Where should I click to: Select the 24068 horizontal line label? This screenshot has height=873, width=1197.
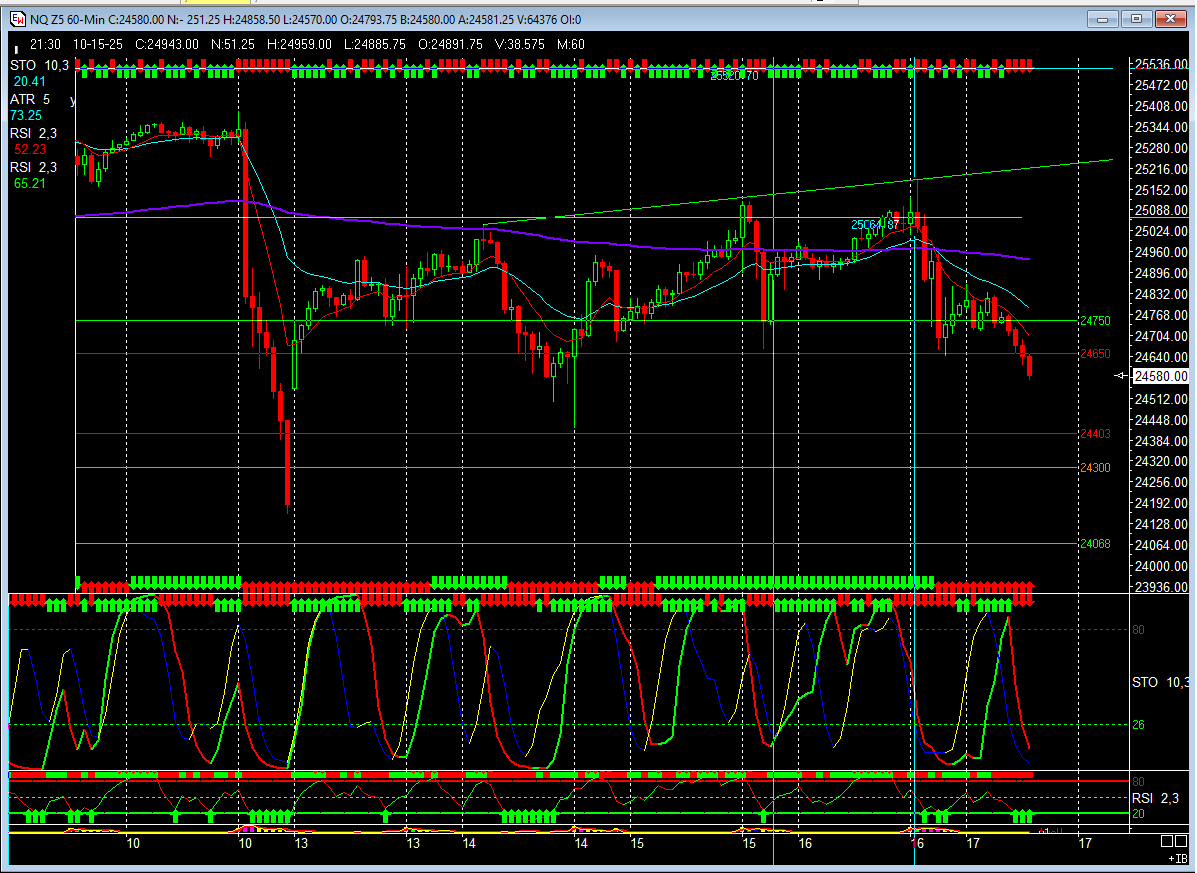coord(1095,544)
